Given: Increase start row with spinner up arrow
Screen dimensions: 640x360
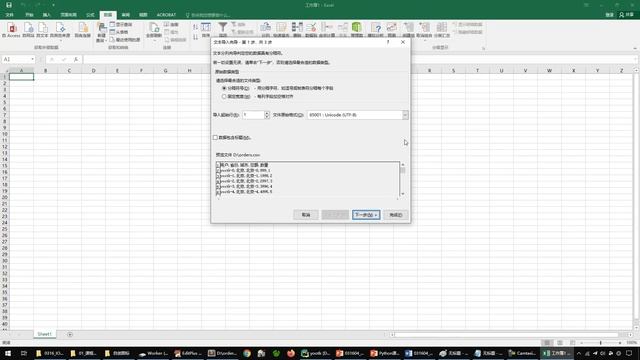Looking at the screenshot, I should coord(267,113).
